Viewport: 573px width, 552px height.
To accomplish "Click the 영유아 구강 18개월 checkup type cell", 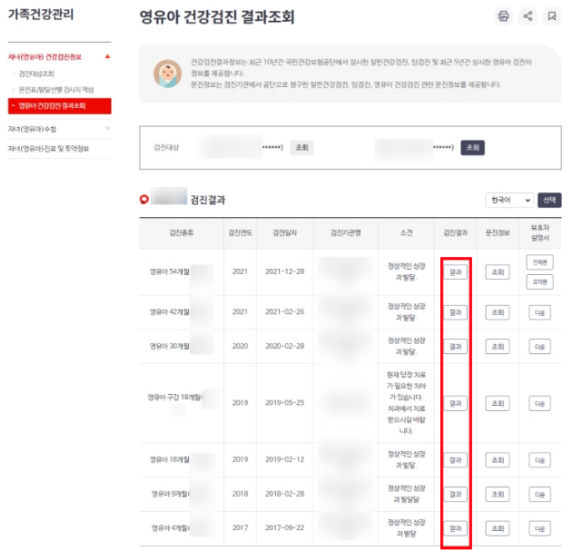I will coord(182,403).
